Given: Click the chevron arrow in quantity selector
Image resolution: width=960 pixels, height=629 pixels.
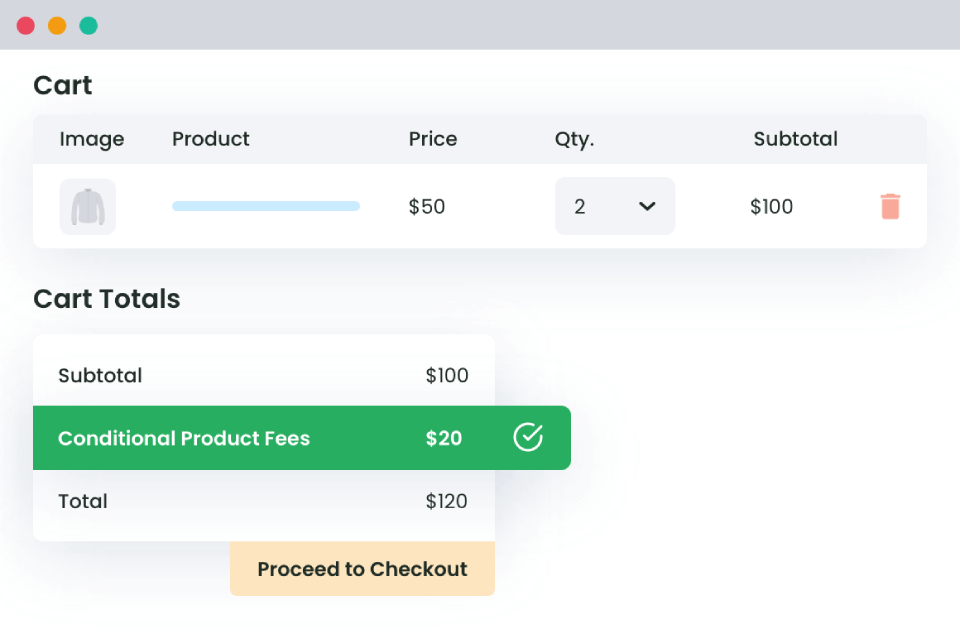Looking at the screenshot, I should tap(645, 206).
